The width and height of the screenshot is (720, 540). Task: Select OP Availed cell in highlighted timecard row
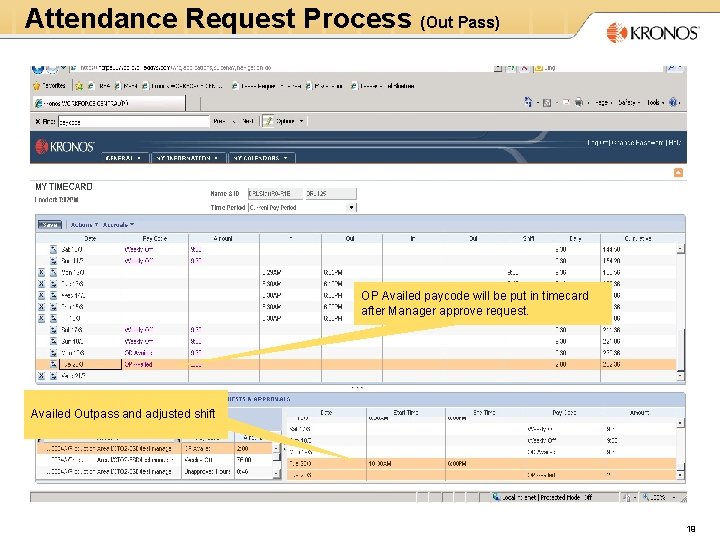click(x=155, y=365)
